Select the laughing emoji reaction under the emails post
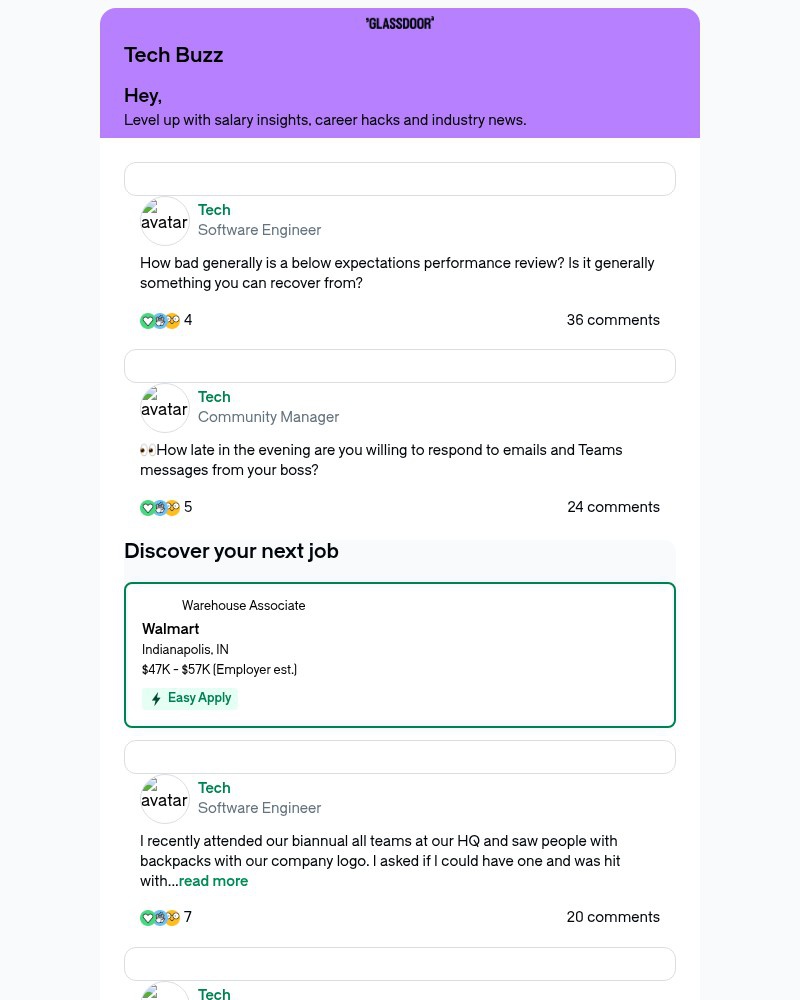Image resolution: width=800 pixels, height=1000 pixels. point(160,507)
